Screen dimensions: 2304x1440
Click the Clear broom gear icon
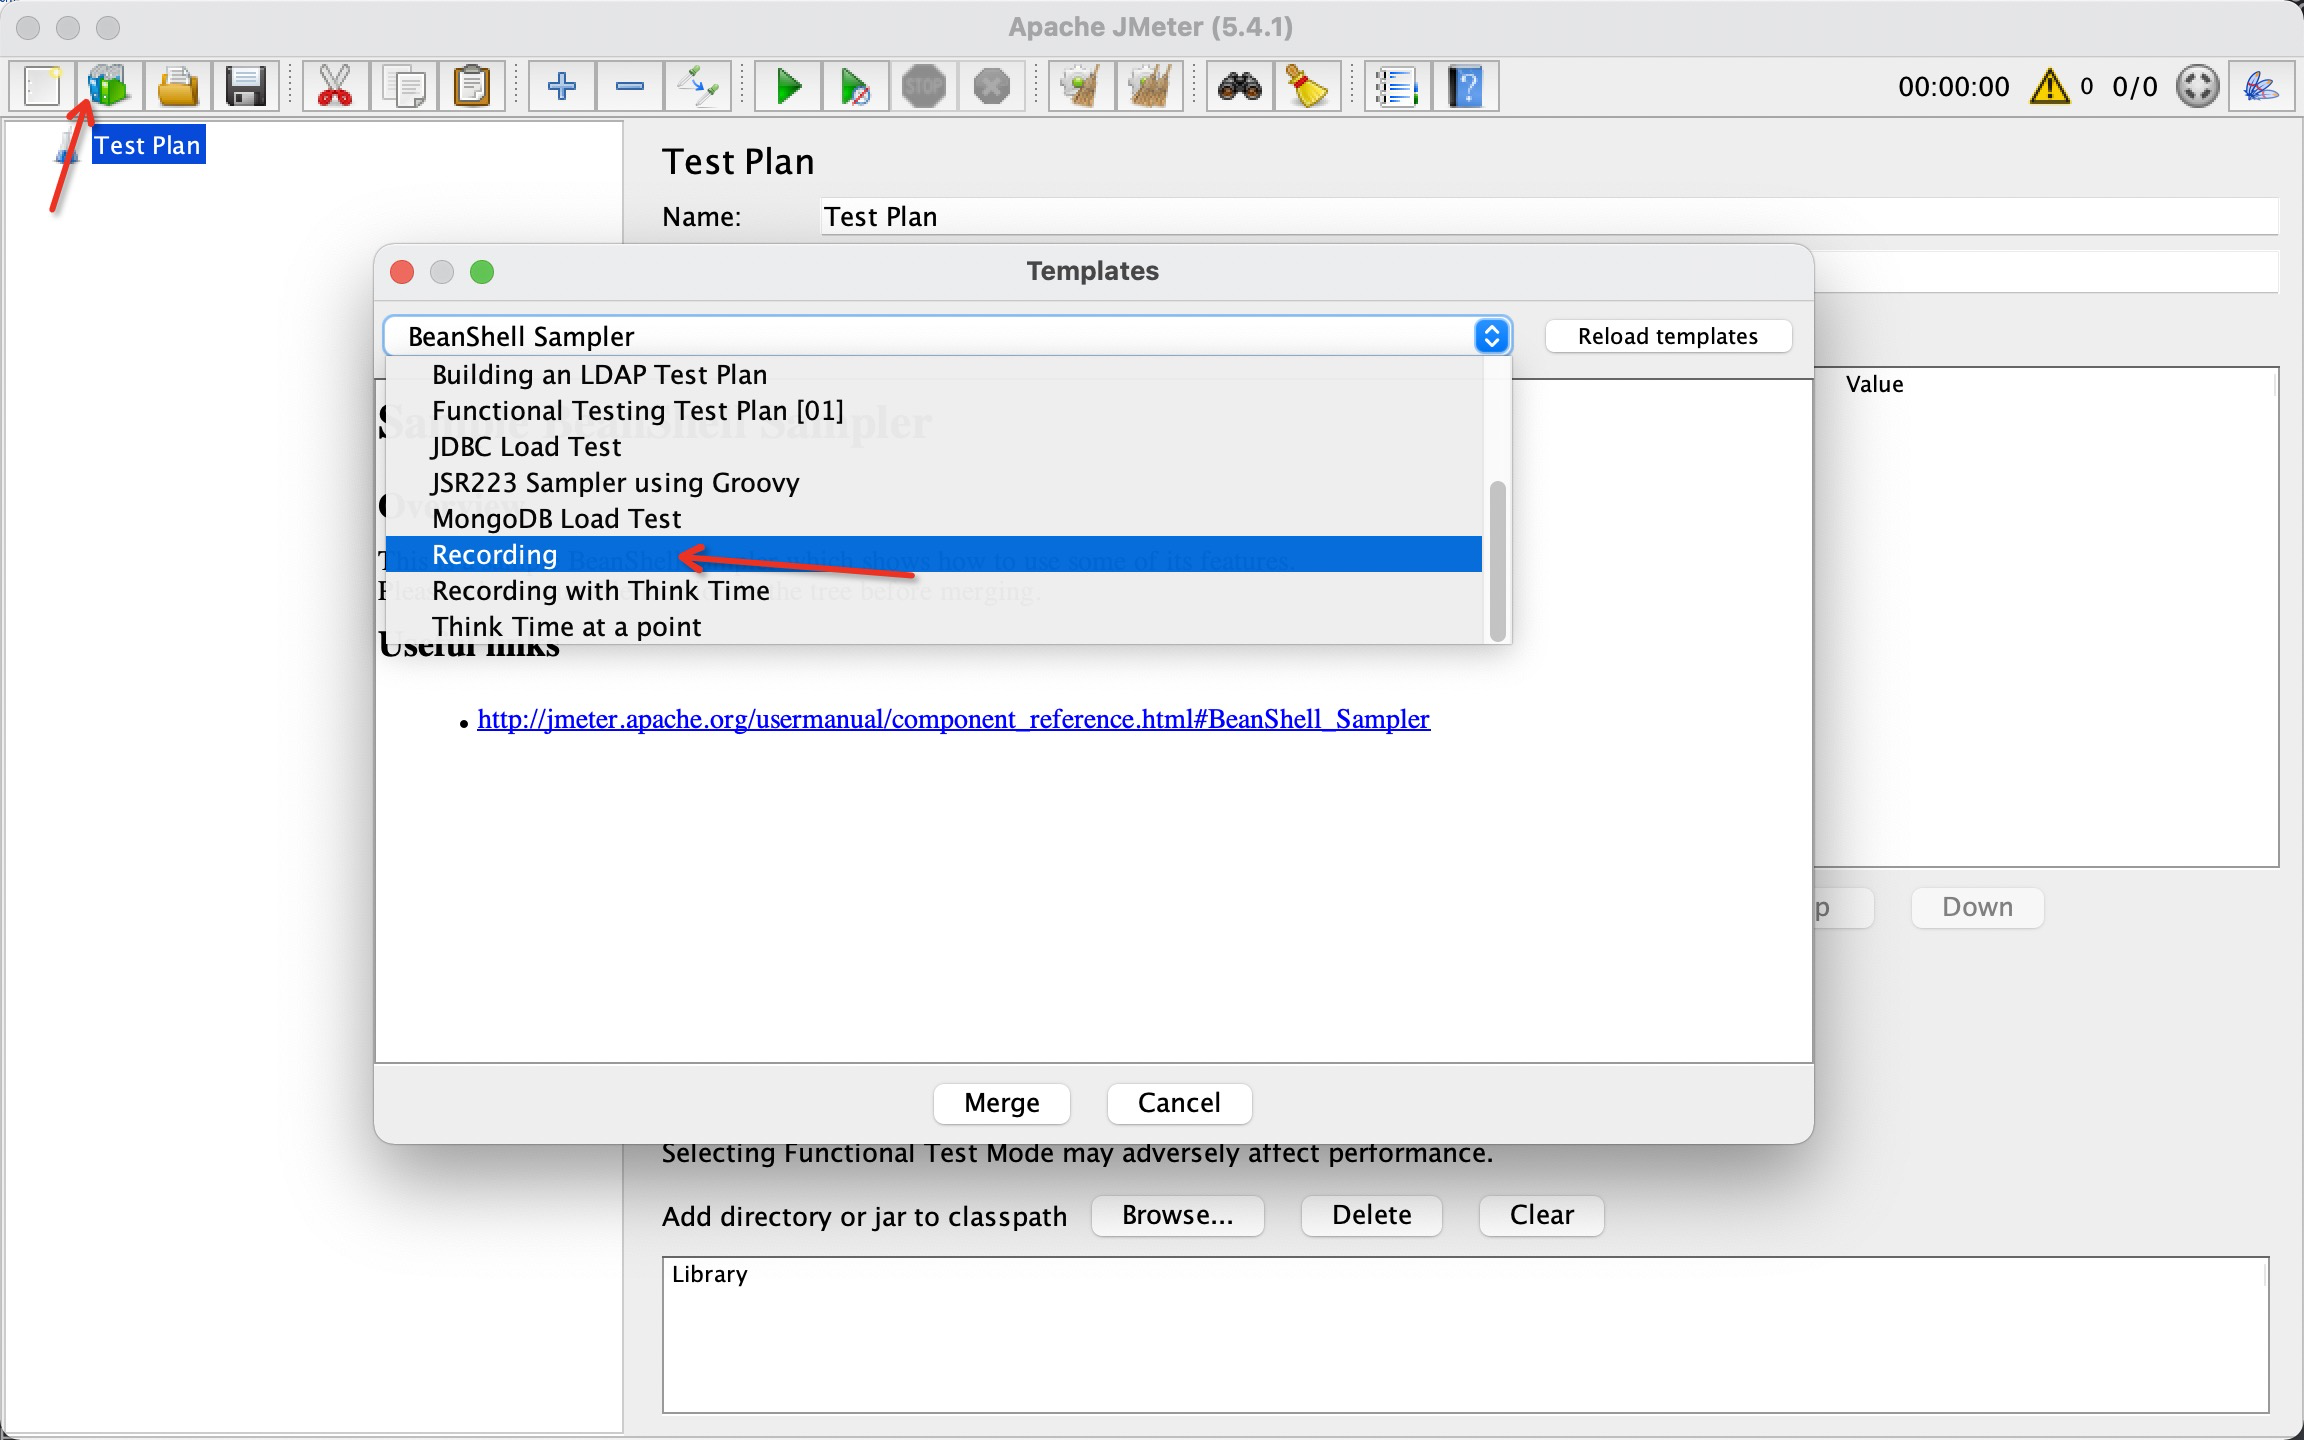coord(1081,86)
